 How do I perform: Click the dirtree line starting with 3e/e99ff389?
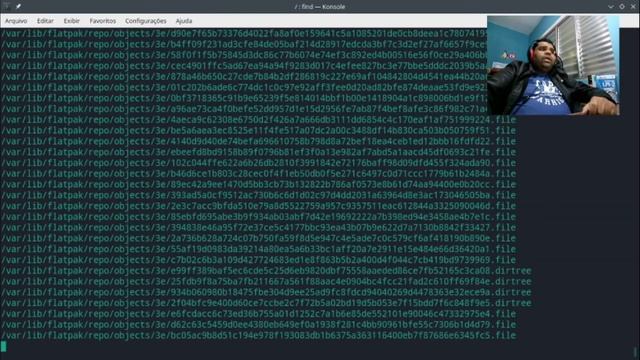tap(266, 271)
